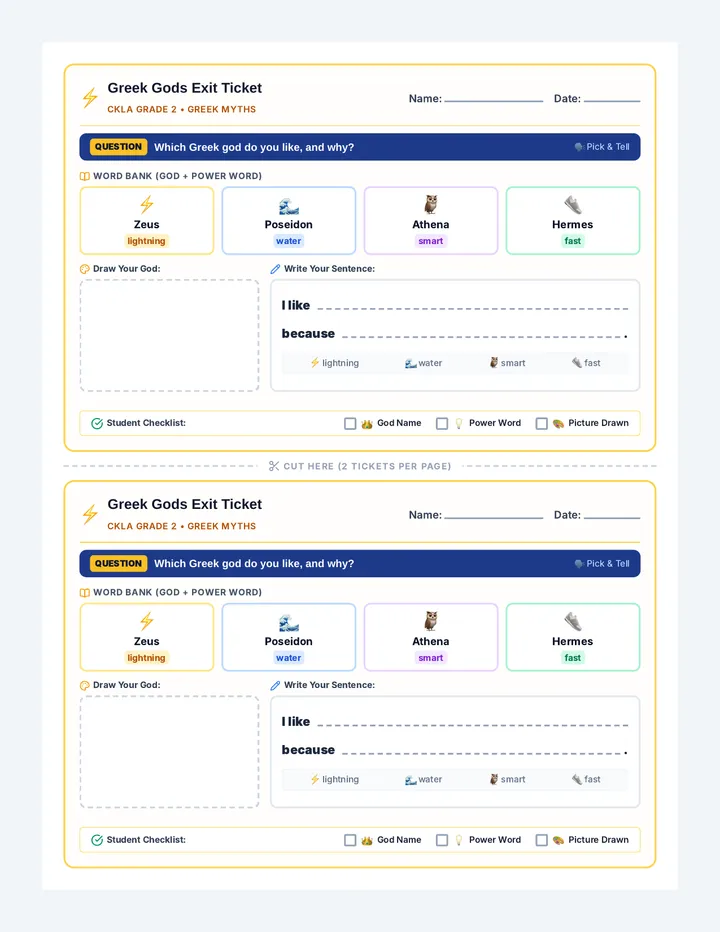Click the book icon beside bottom Word Bank

[84, 593]
